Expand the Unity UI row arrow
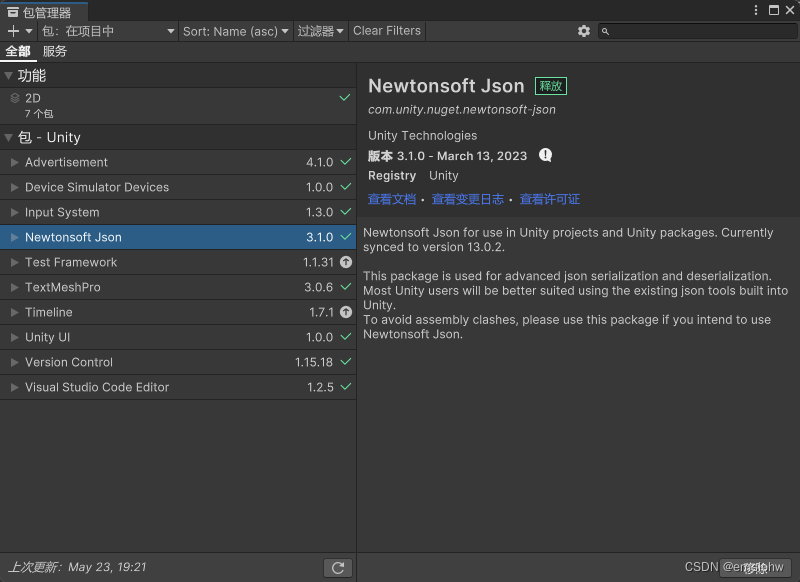 click(14, 337)
